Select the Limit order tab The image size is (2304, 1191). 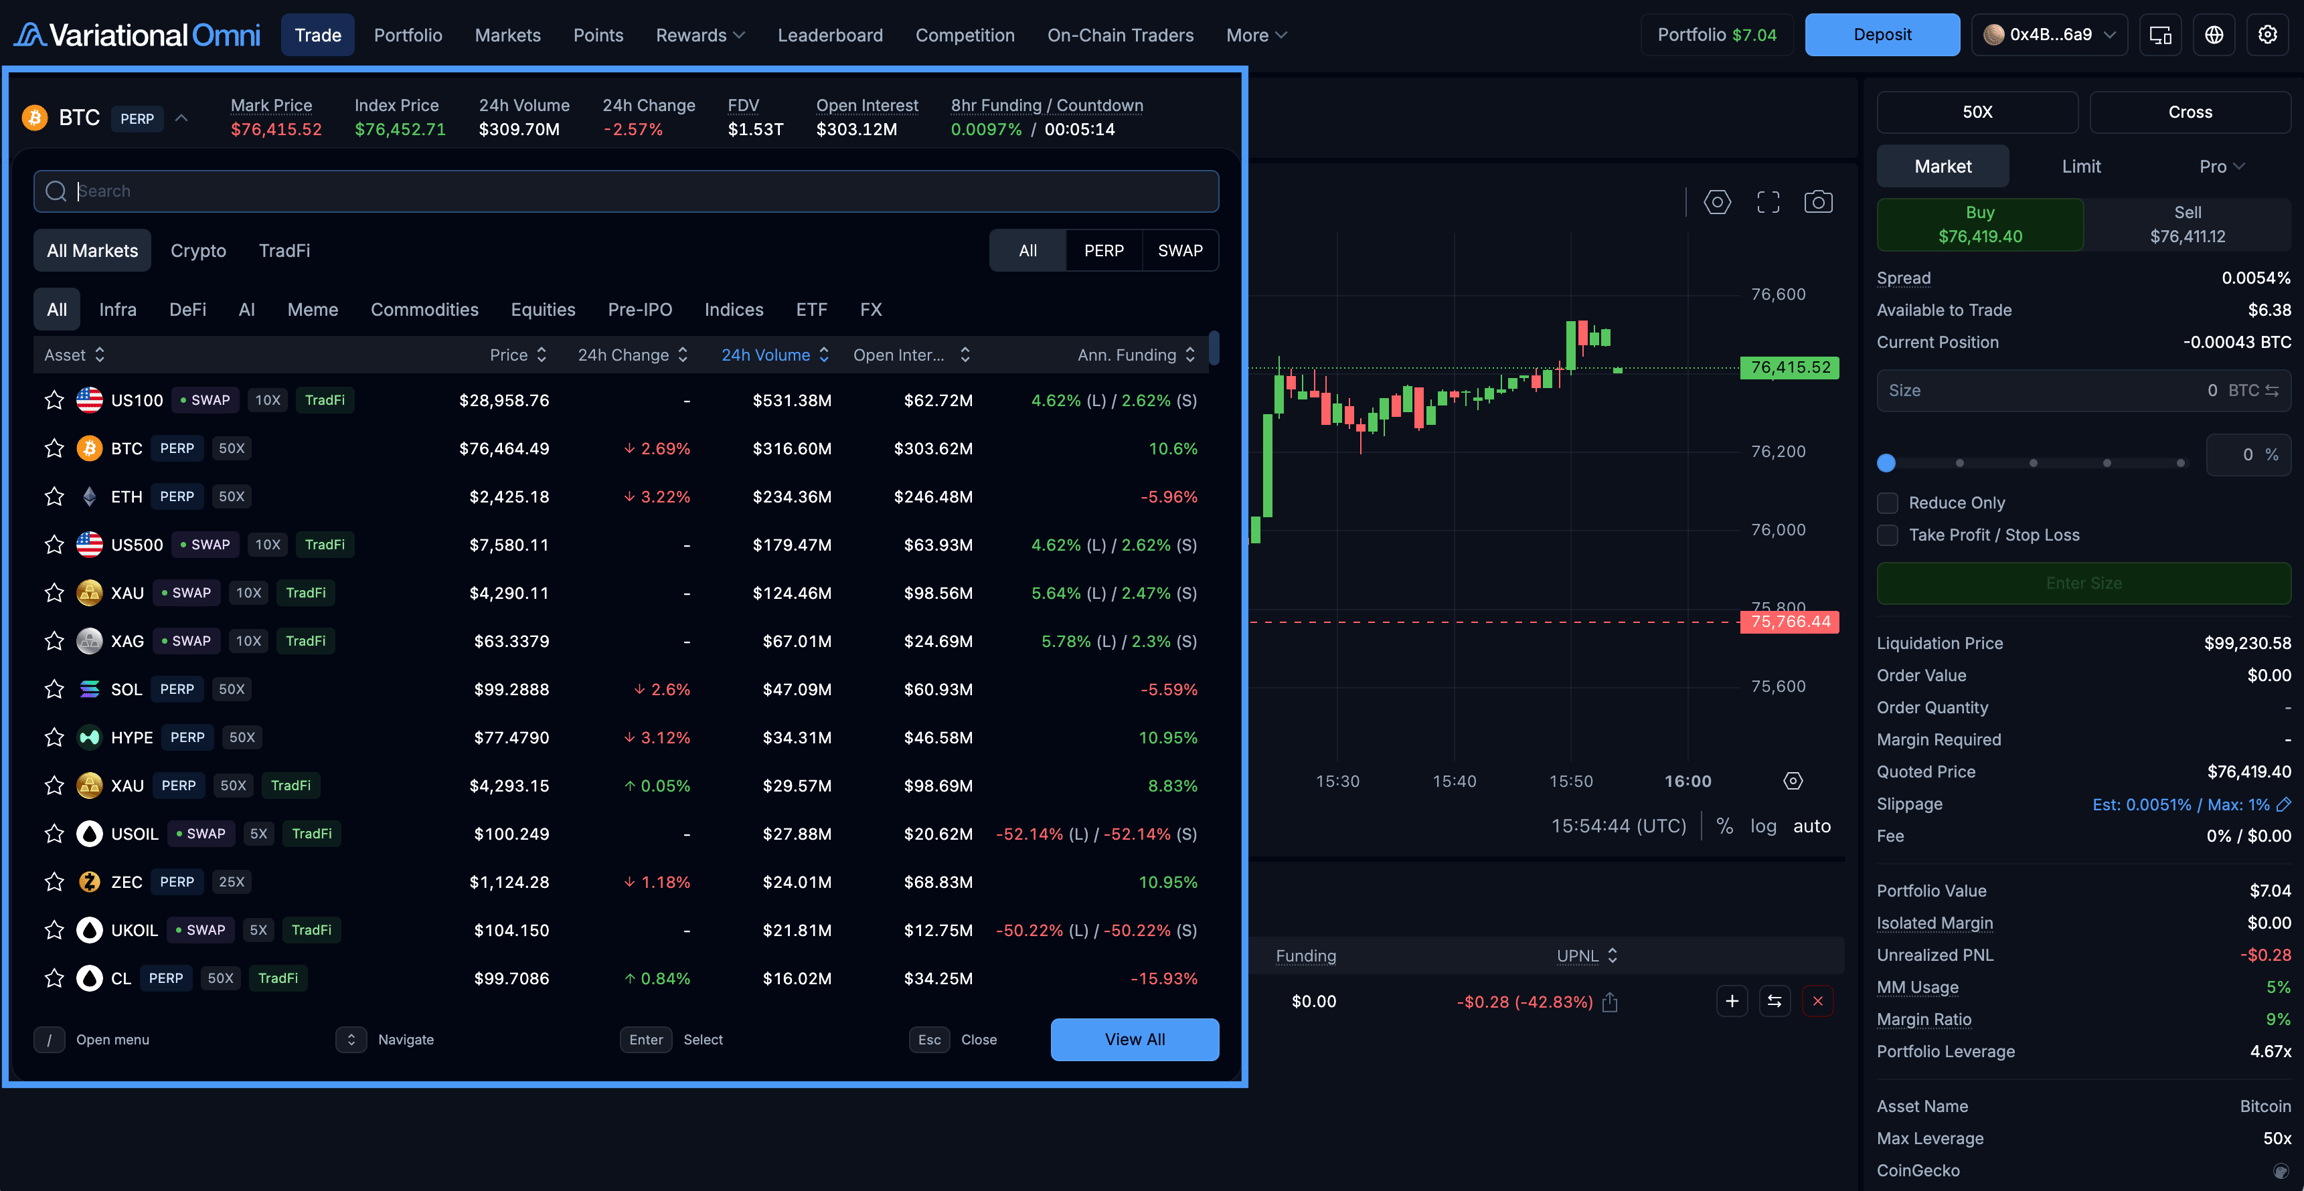pos(2081,166)
